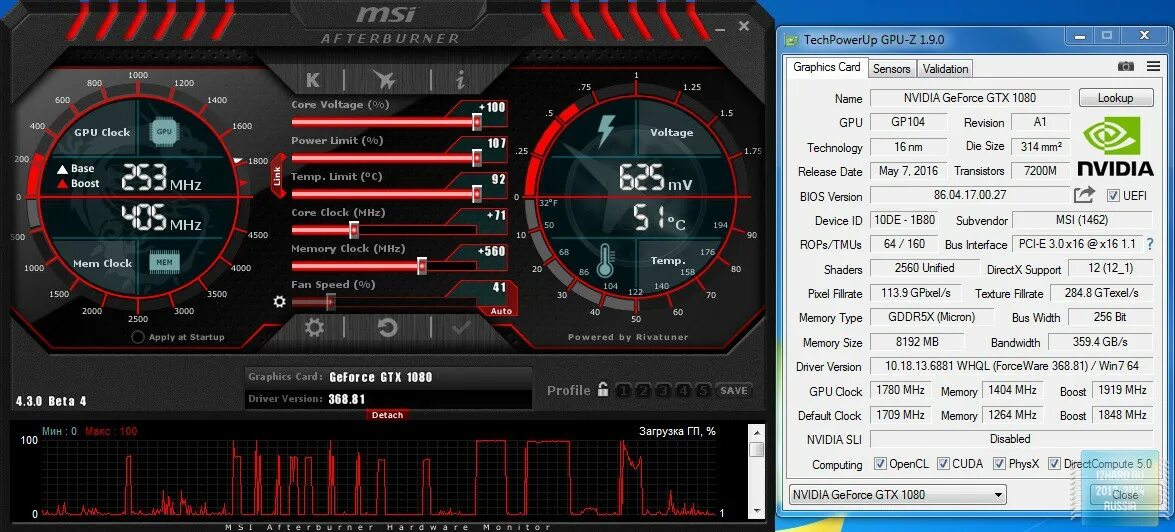This screenshot has height=532, width=1175.
Task: Open the GPU-Z hamburger menu
Action: (1153, 67)
